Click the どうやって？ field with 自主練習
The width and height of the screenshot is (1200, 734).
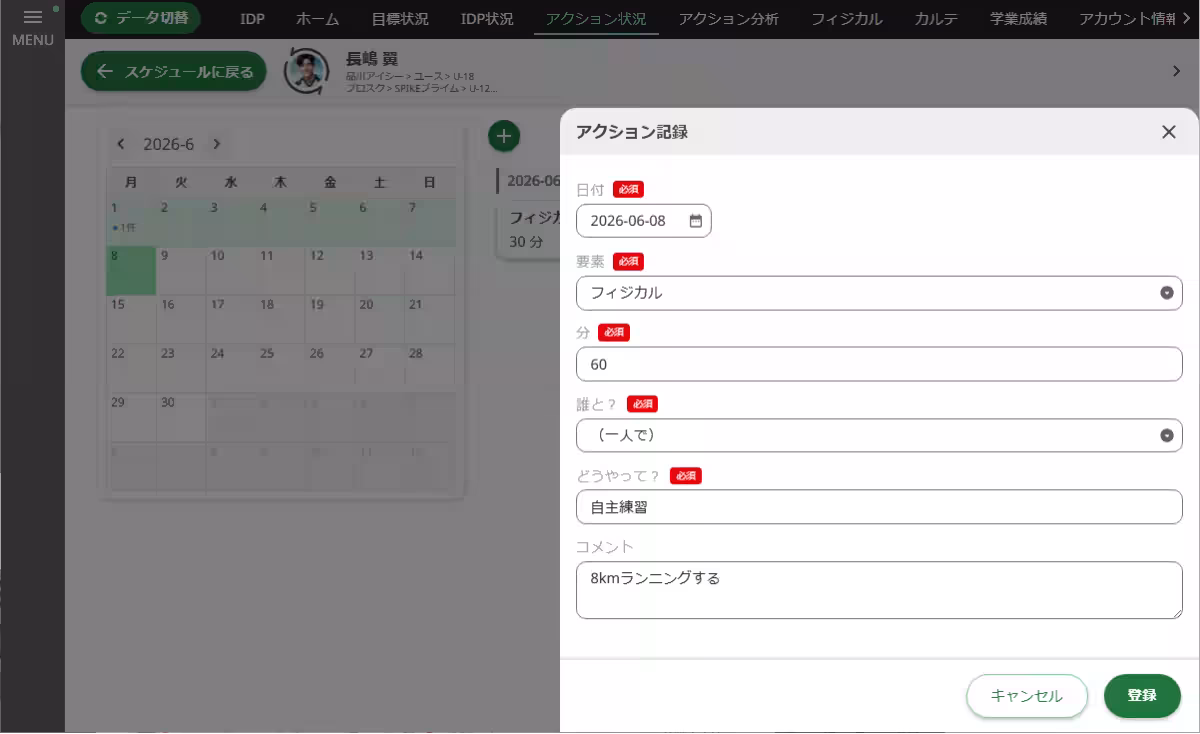click(x=879, y=507)
